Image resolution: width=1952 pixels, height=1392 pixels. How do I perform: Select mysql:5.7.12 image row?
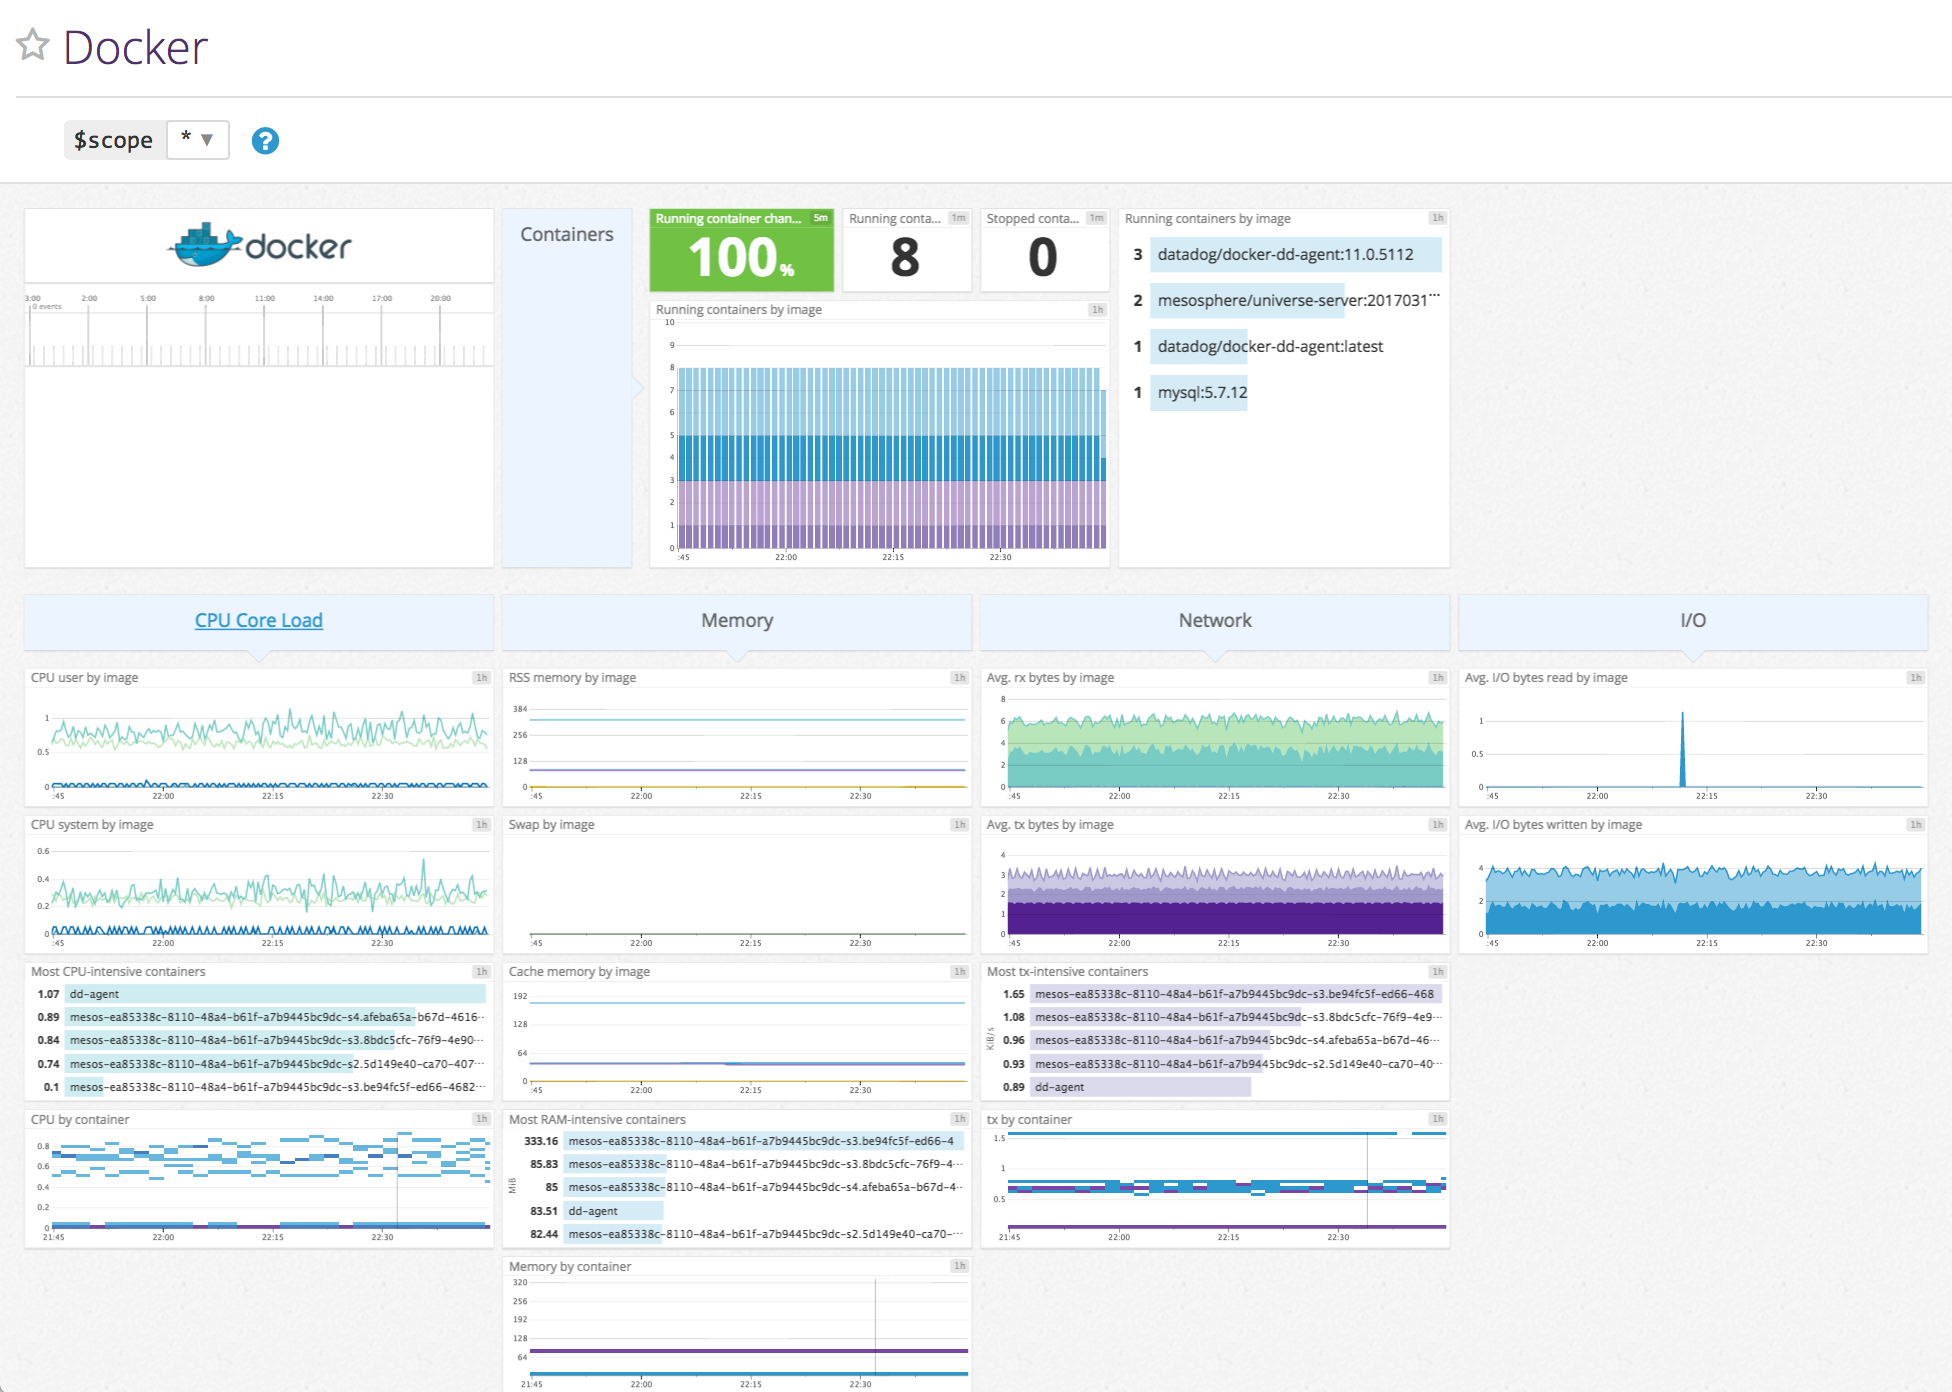click(1286, 392)
